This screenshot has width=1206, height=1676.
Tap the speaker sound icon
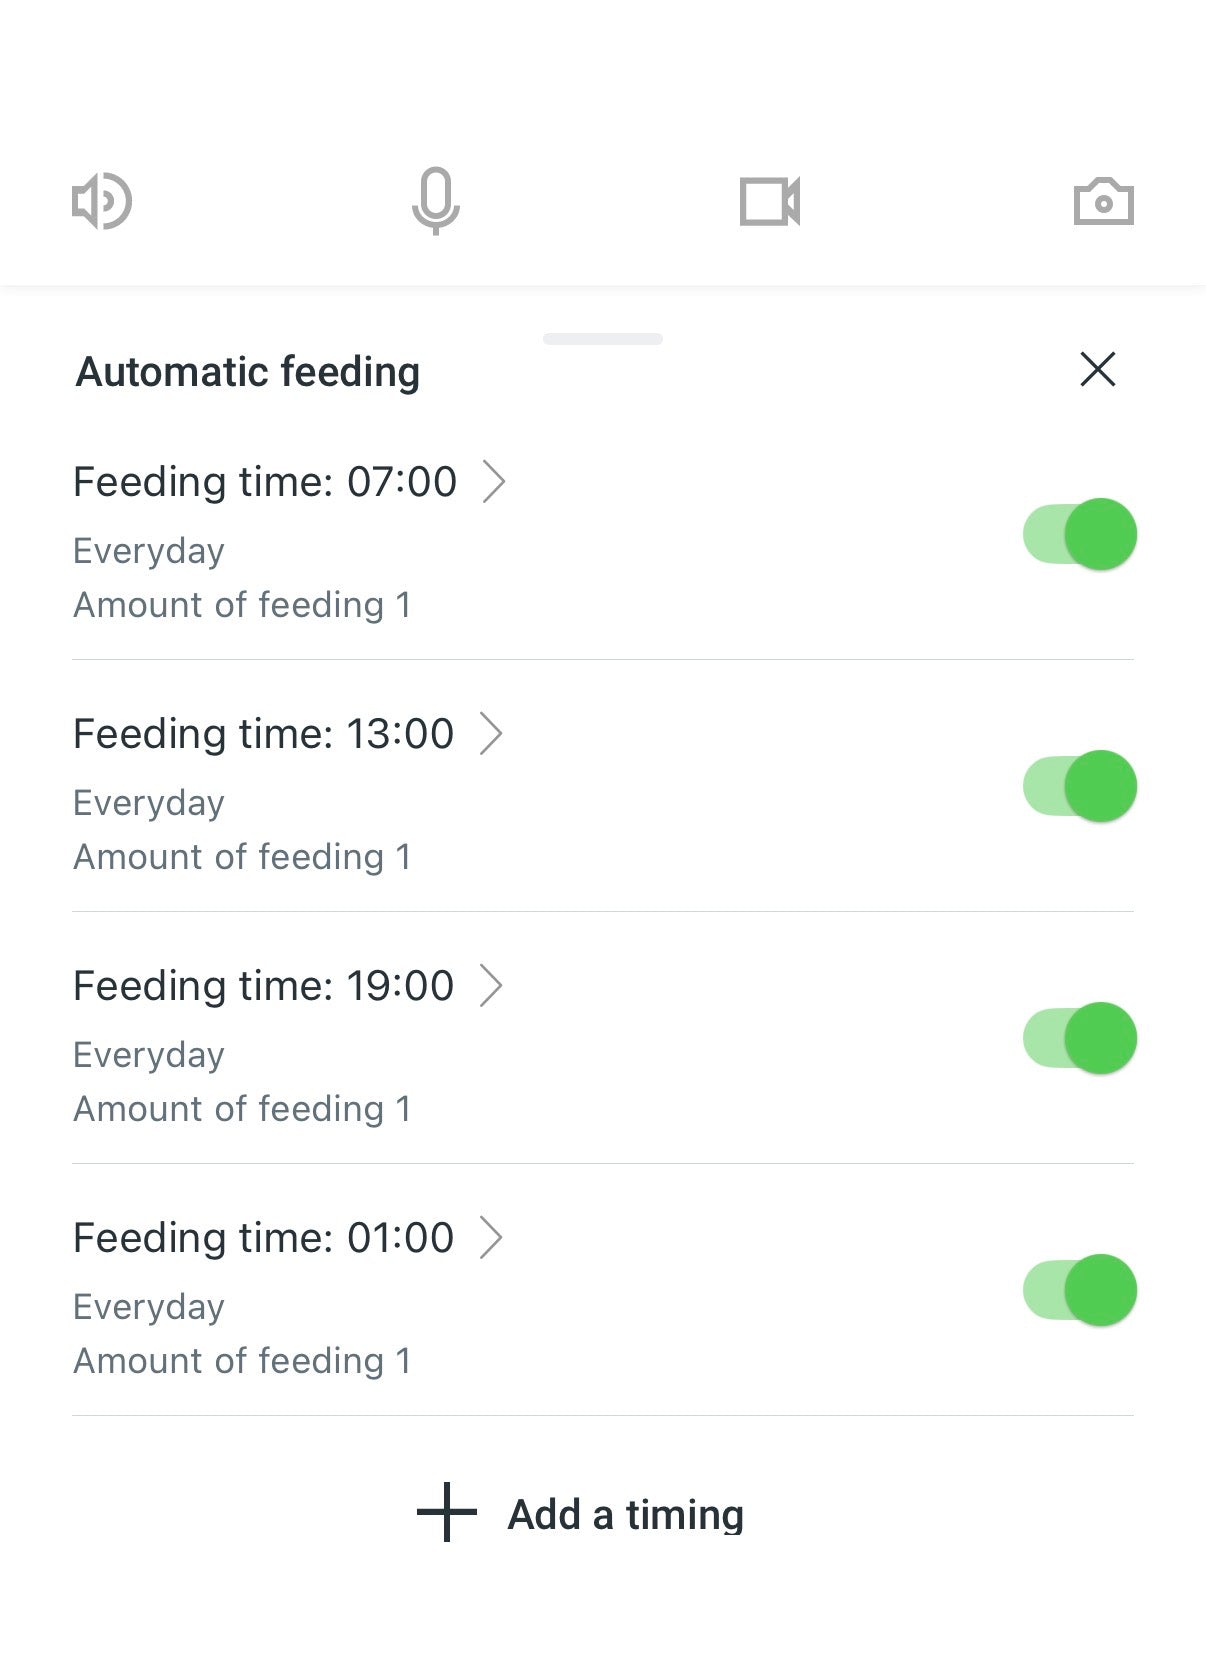click(x=102, y=201)
